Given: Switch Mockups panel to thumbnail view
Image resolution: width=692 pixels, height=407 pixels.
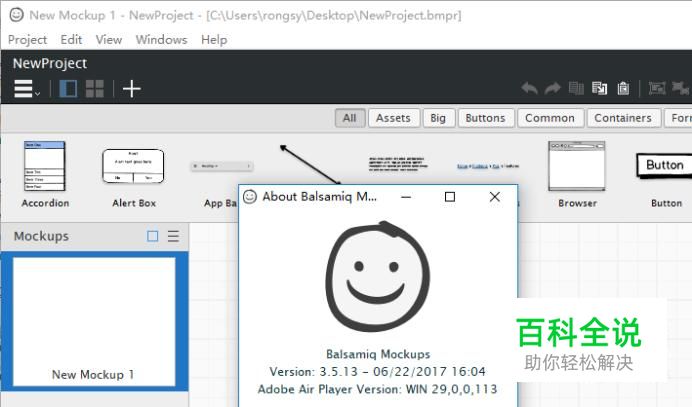Looking at the screenshot, I should [x=153, y=236].
